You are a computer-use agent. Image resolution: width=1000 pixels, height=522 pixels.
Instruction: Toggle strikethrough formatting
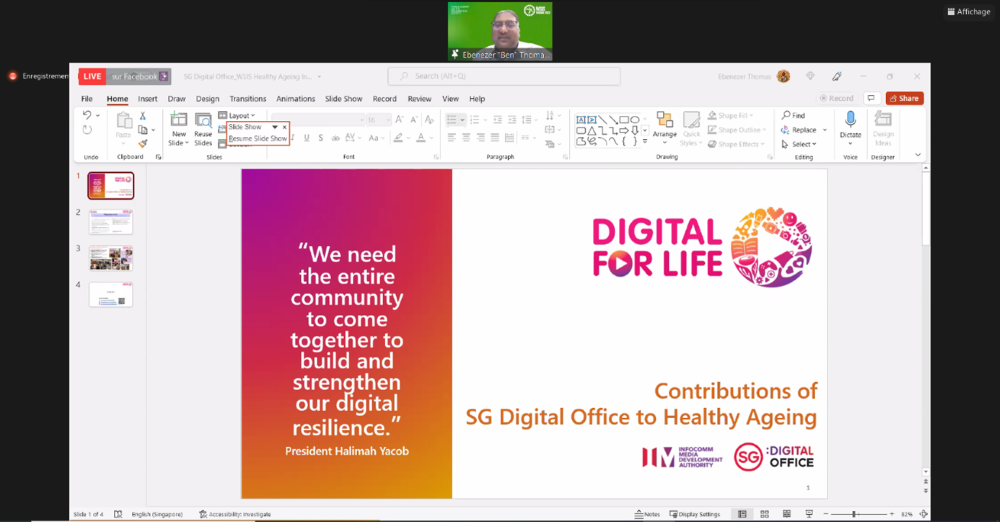pos(335,138)
